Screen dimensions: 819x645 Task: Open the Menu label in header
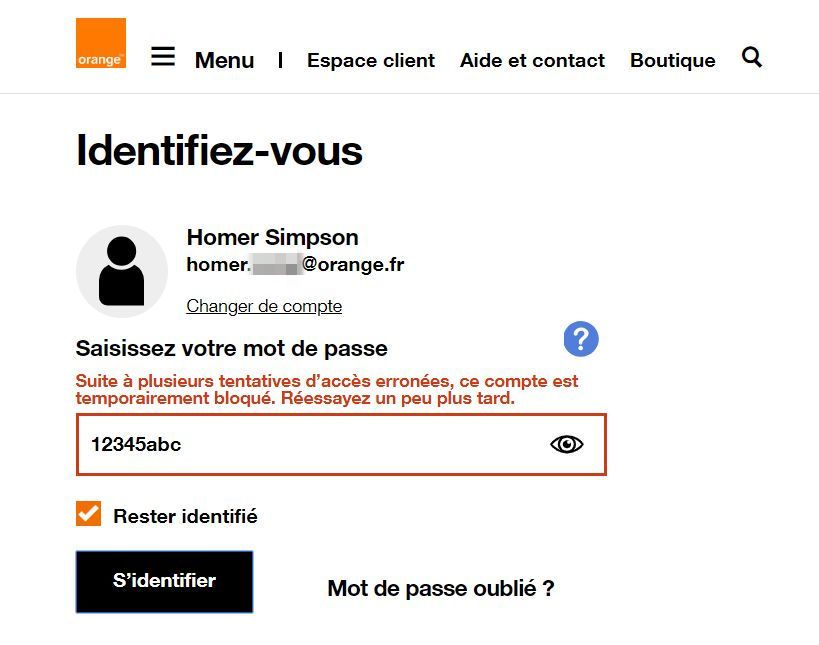(x=224, y=61)
